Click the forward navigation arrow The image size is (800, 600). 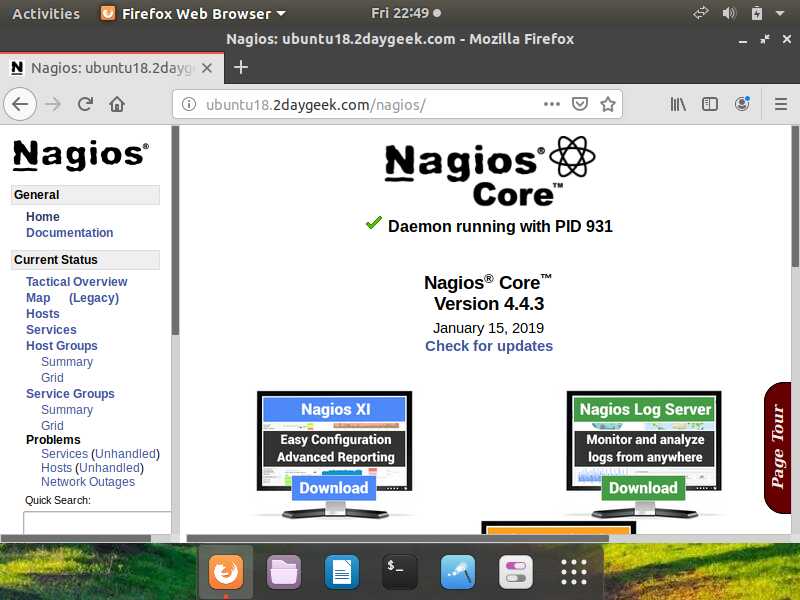[53, 105]
